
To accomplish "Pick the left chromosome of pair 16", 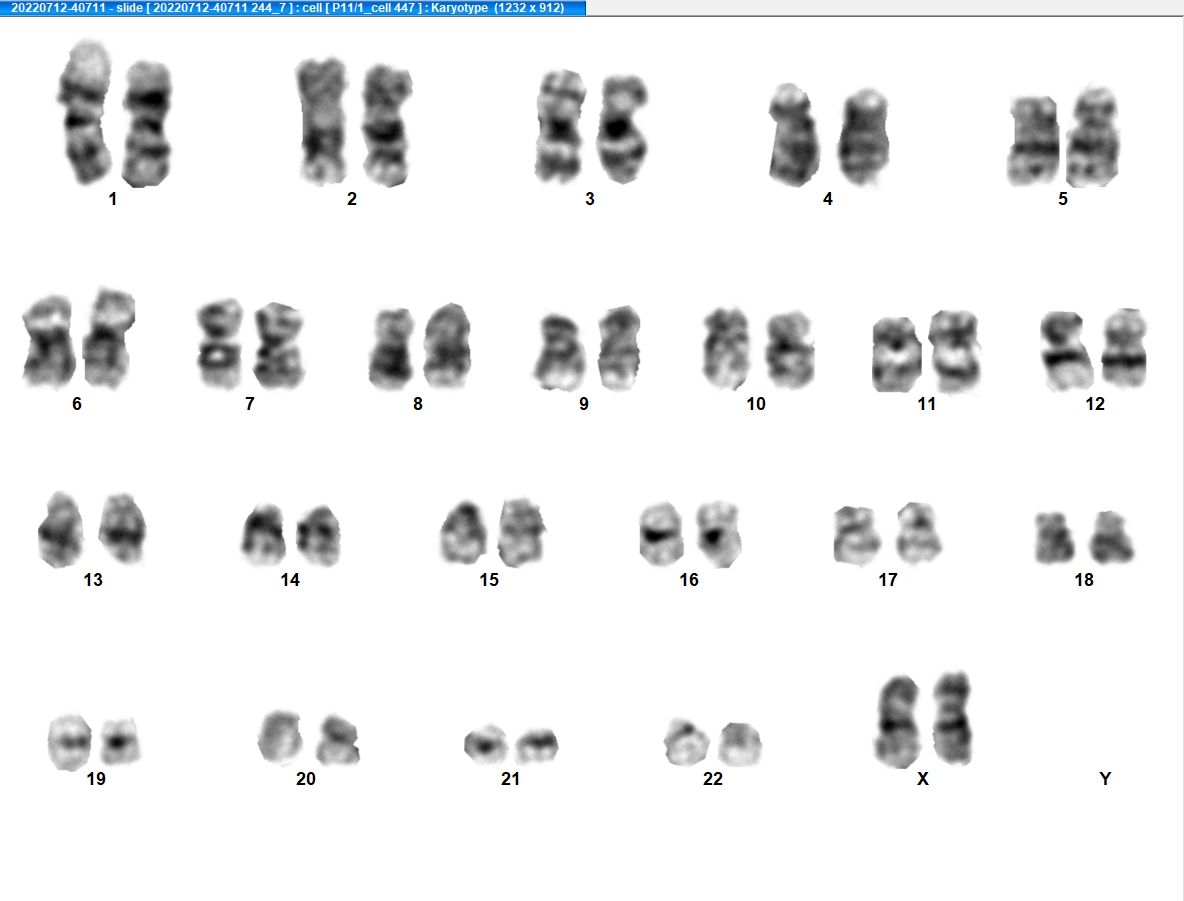I will tap(661, 534).
